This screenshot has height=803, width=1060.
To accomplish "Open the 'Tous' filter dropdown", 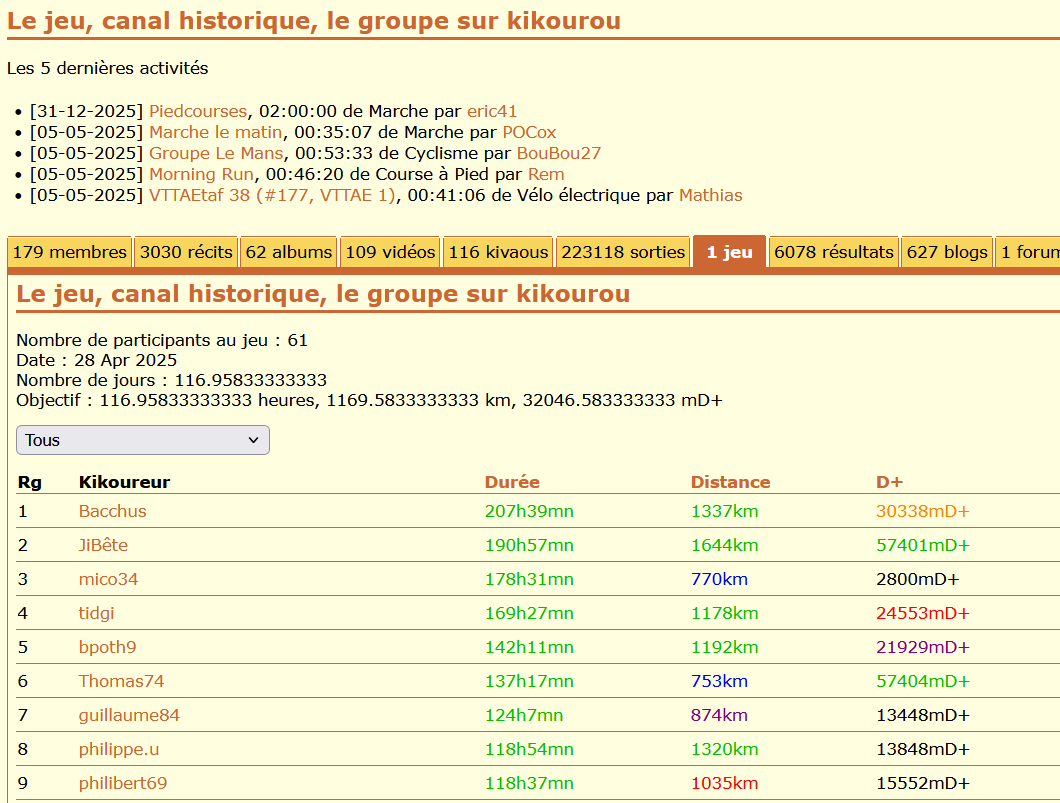I will pyautogui.click(x=142, y=440).
